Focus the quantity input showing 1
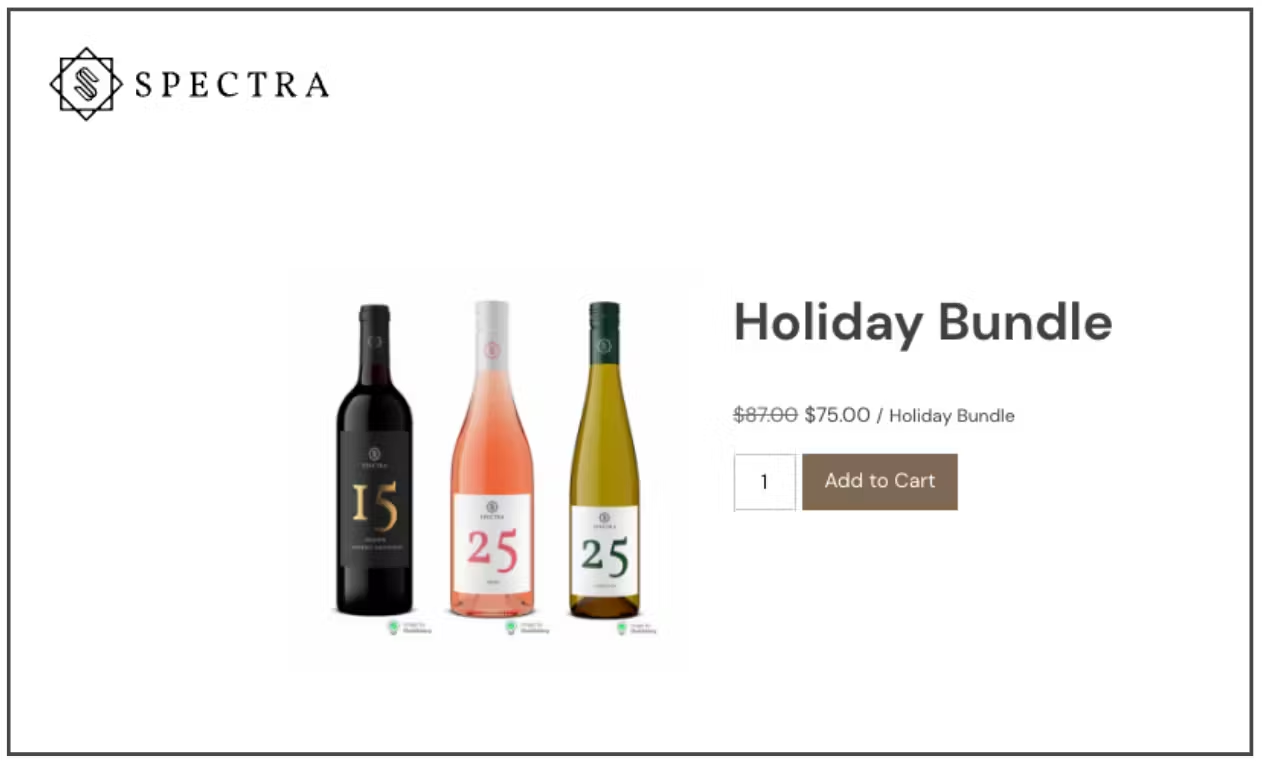Image resolution: width=1262 pixels, height=763 pixels. (x=765, y=482)
